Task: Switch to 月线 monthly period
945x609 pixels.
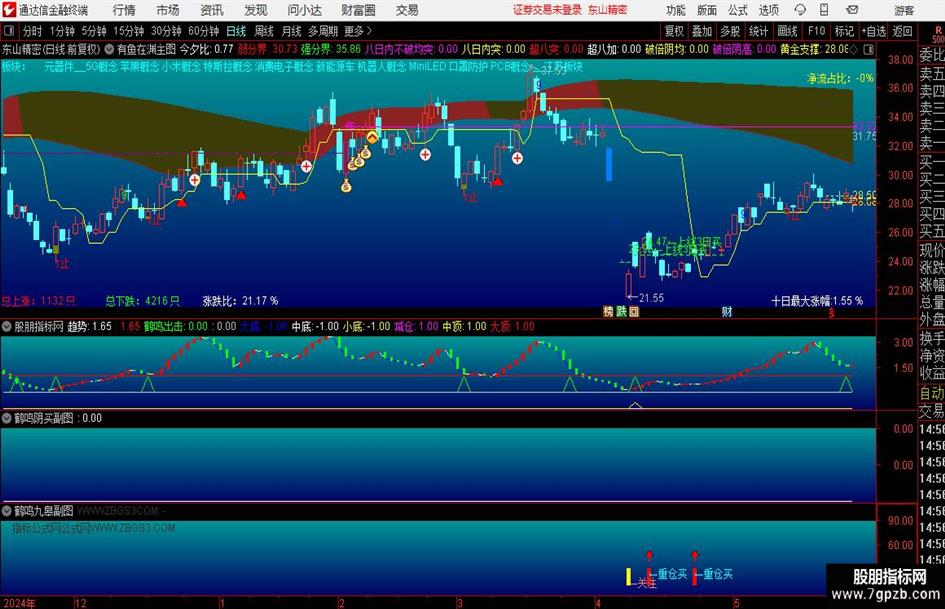Action: coord(292,31)
